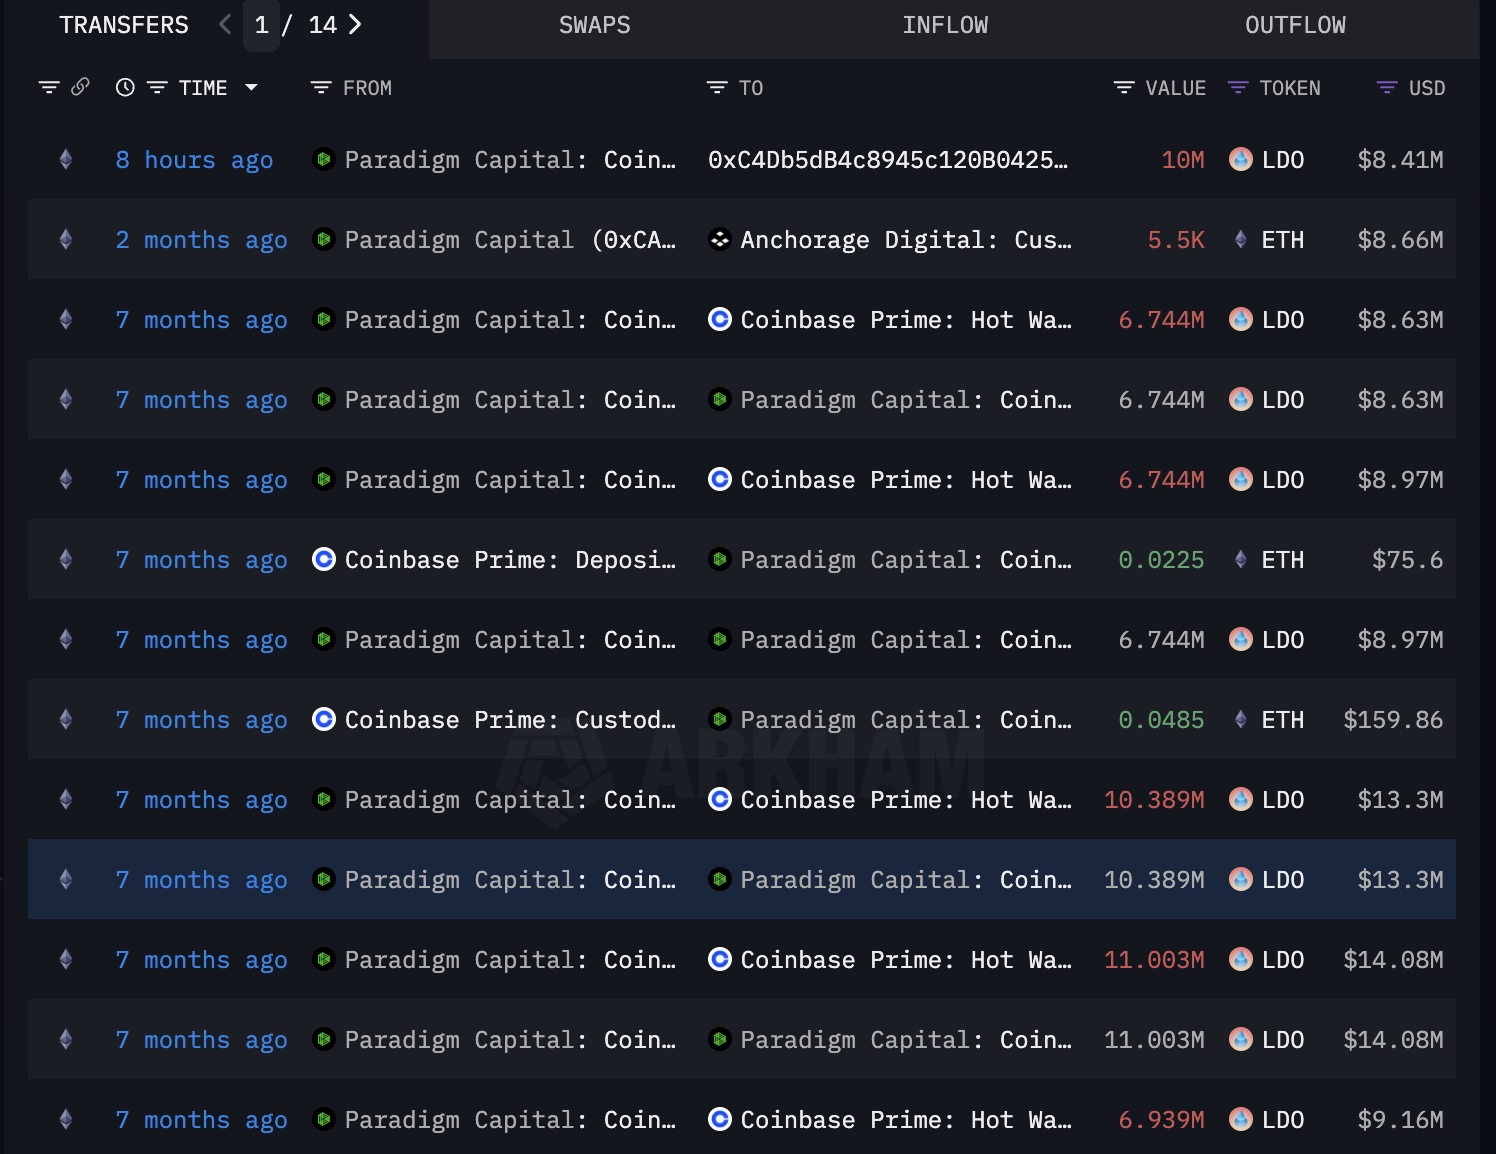Screen dimensions: 1496x1154
Task: Select the 0.0225 ETH value
Action: pos(1161,560)
